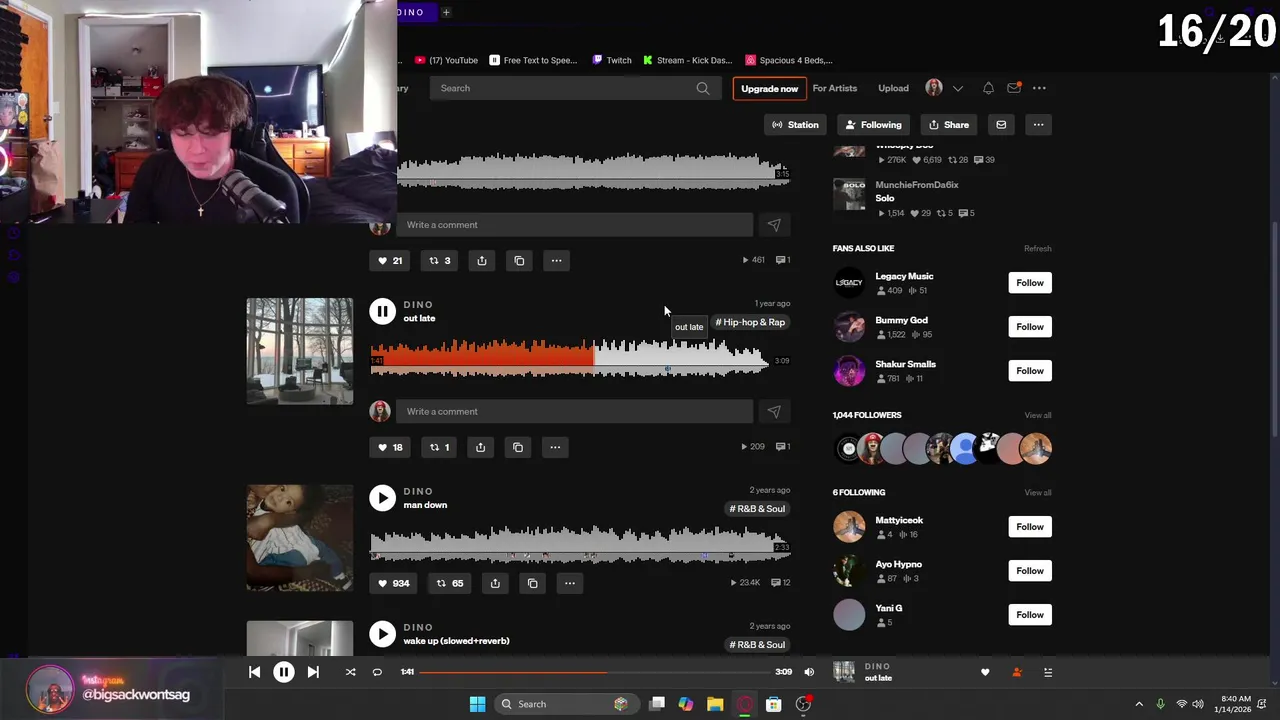1280x720 pixels.
Task: Play 'wake up (slowed+reverb)' track
Action: pos(382,634)
